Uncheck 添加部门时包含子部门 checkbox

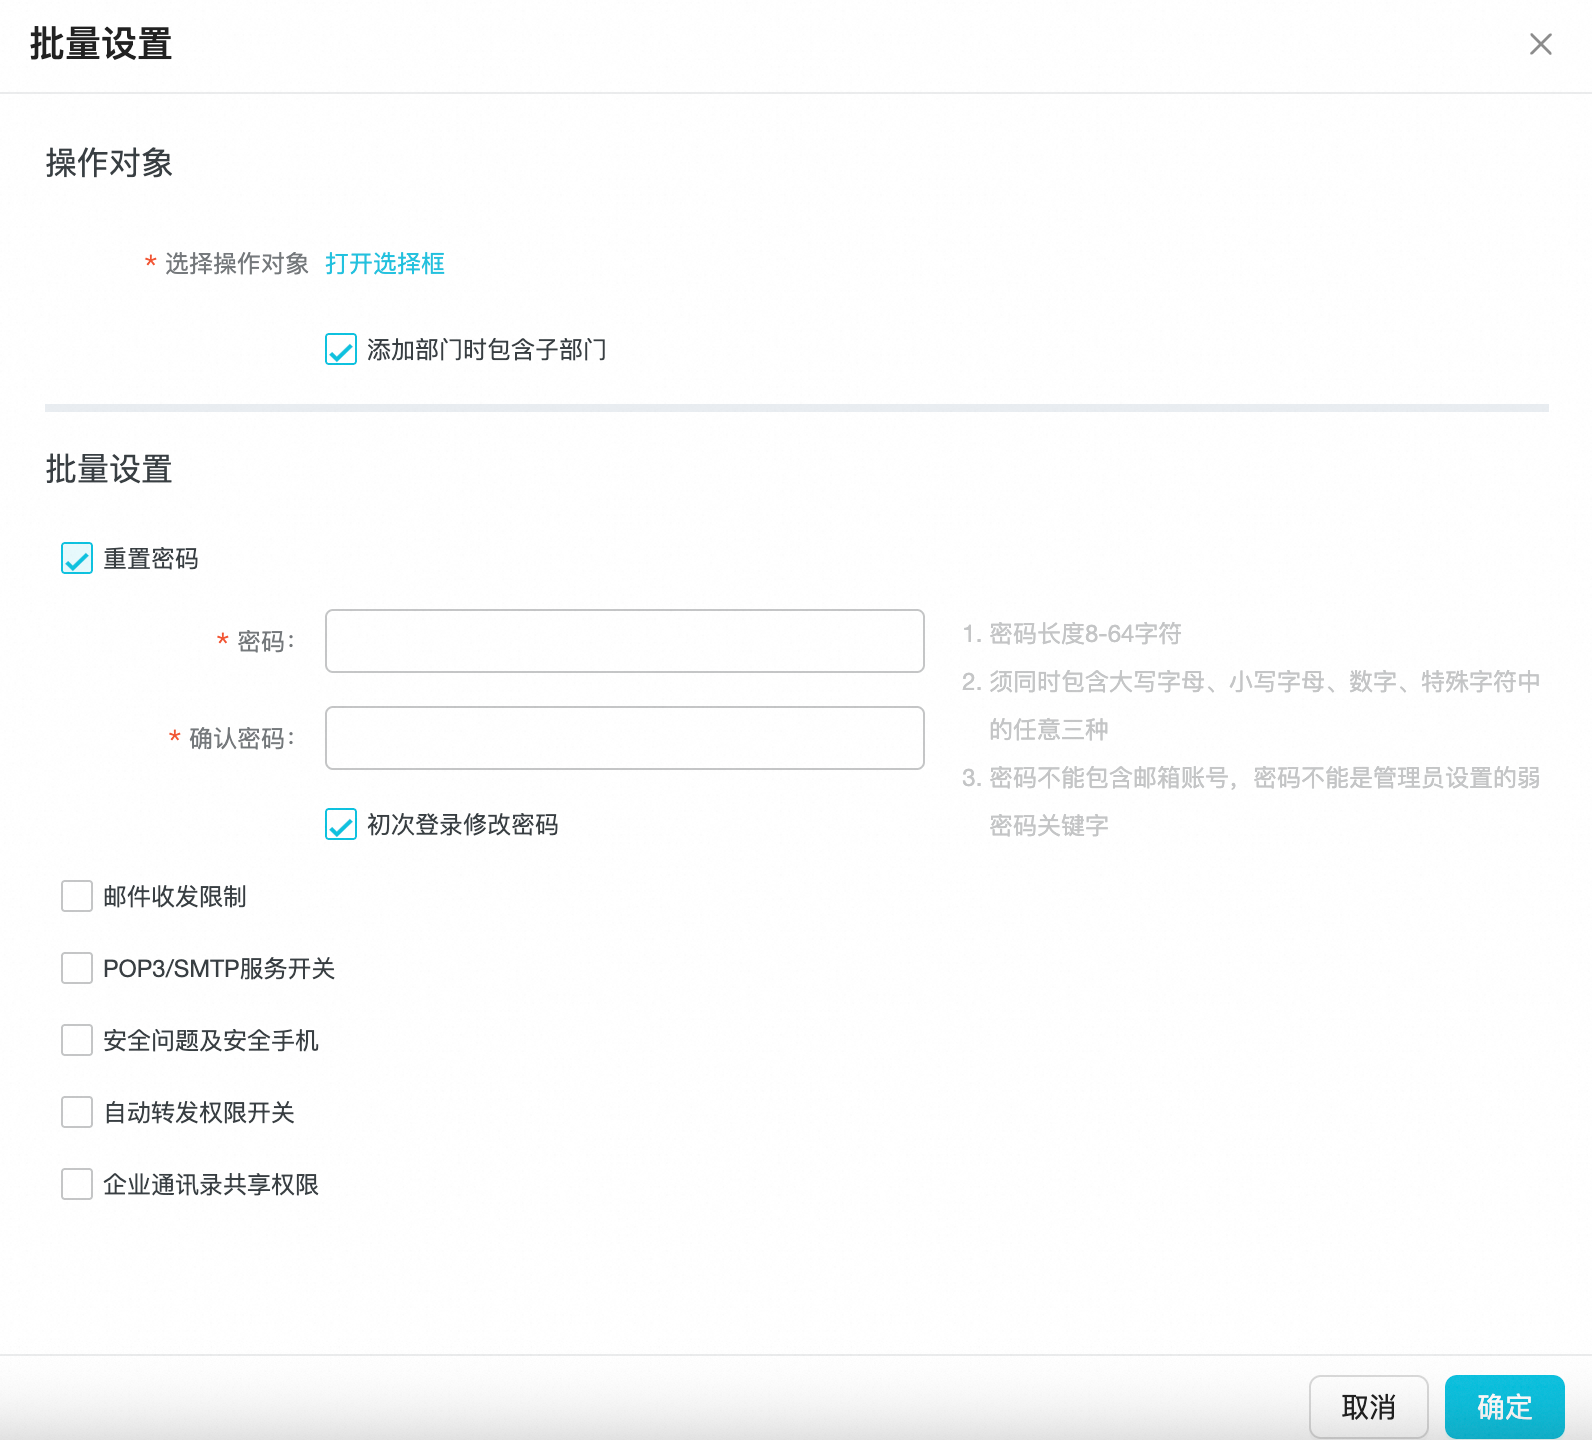(x=341, y=350)
